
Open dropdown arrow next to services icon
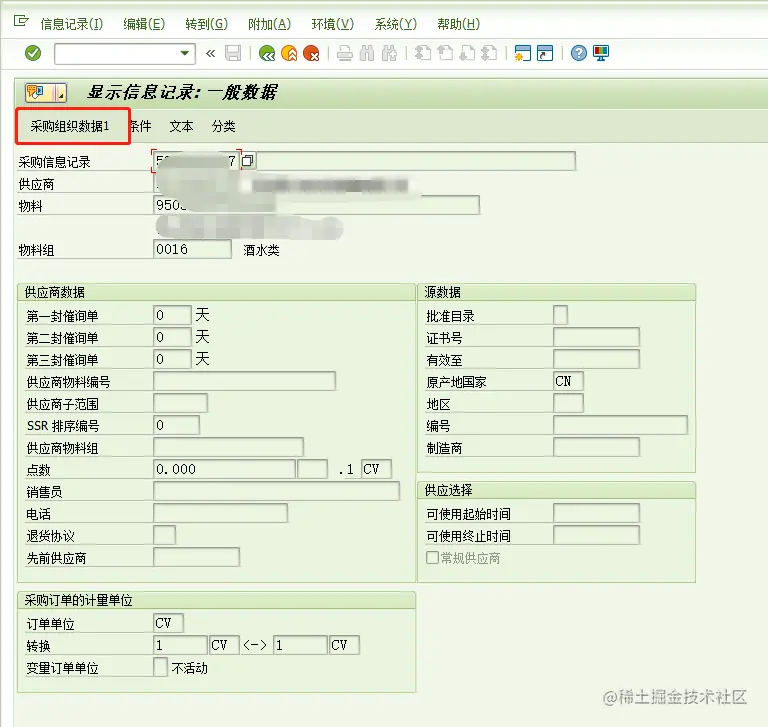point(60,92)
